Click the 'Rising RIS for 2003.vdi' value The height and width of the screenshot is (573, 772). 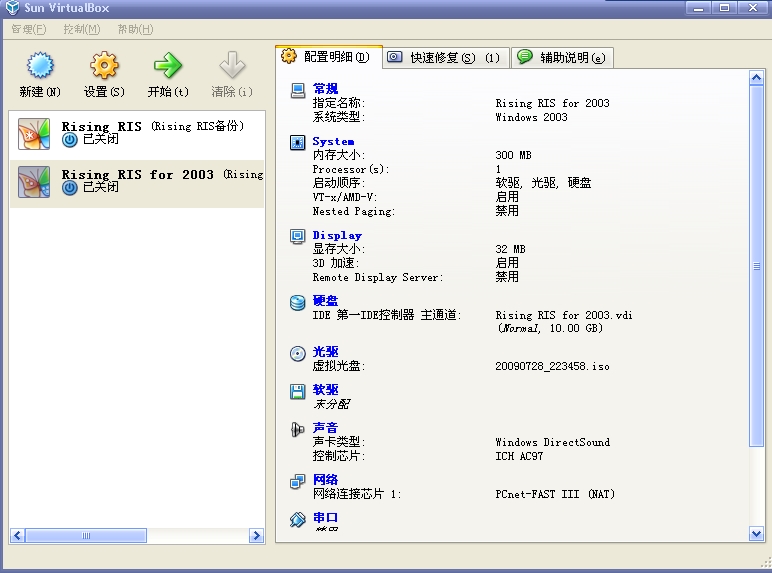point(564,315)
